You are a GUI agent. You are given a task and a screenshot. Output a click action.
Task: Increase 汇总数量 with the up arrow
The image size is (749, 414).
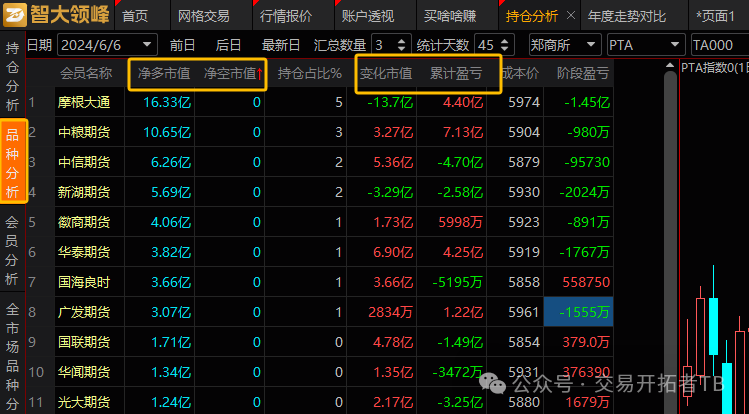pos(402,41)
